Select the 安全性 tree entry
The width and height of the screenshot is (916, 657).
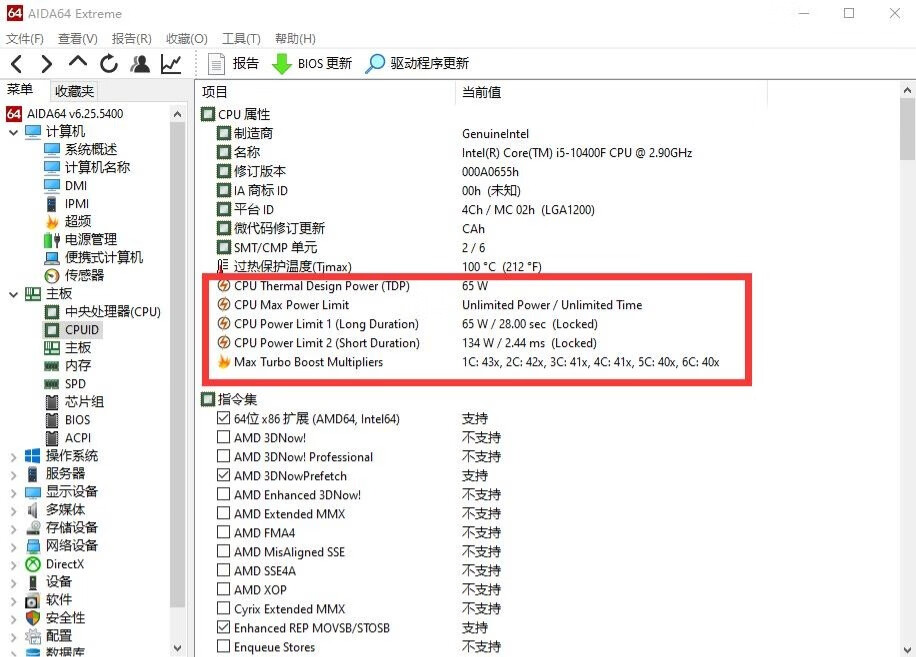pyautogui.click(x=65, y=618)
